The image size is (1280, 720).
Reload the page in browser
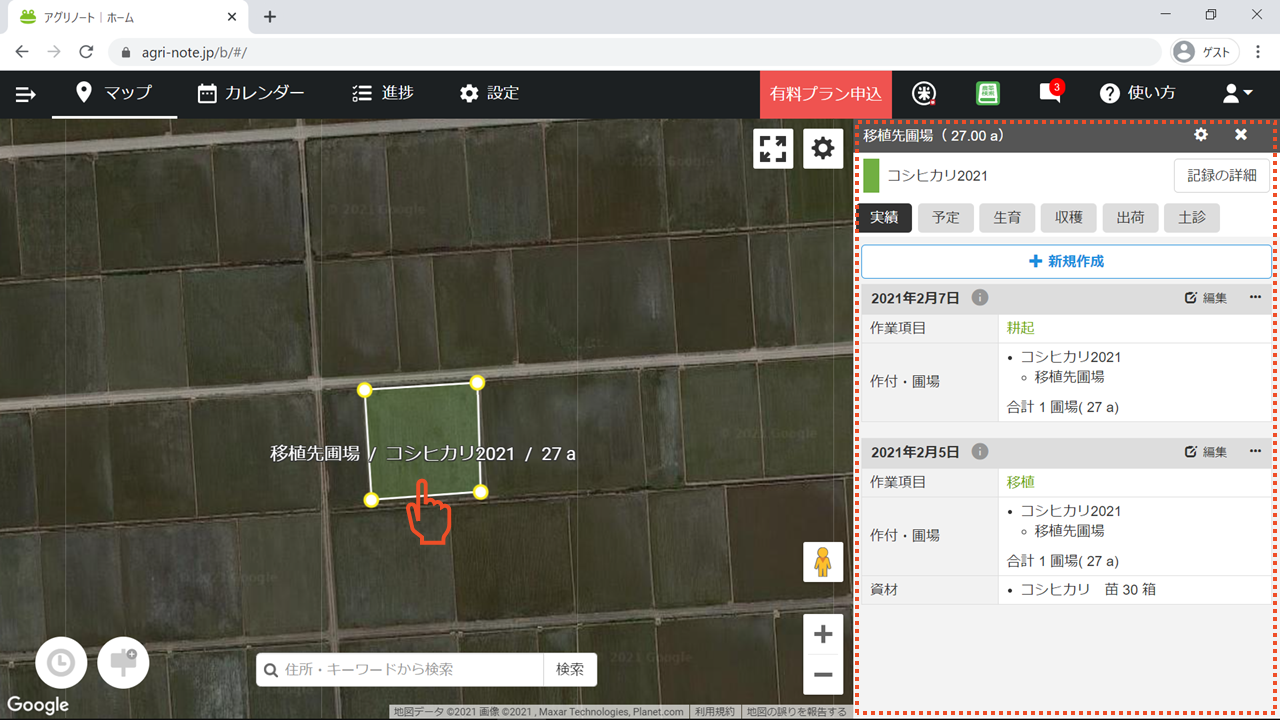86,51
